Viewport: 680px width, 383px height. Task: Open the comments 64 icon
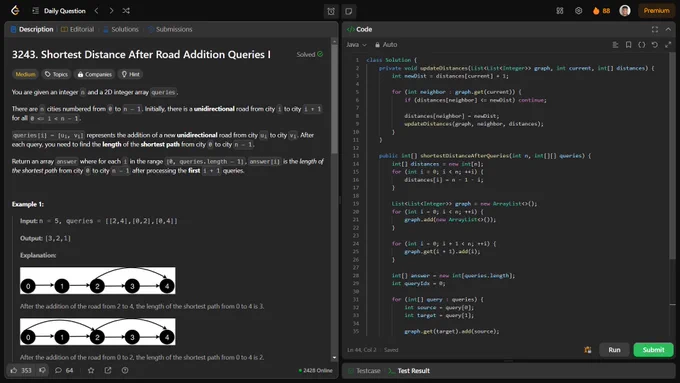64,370
